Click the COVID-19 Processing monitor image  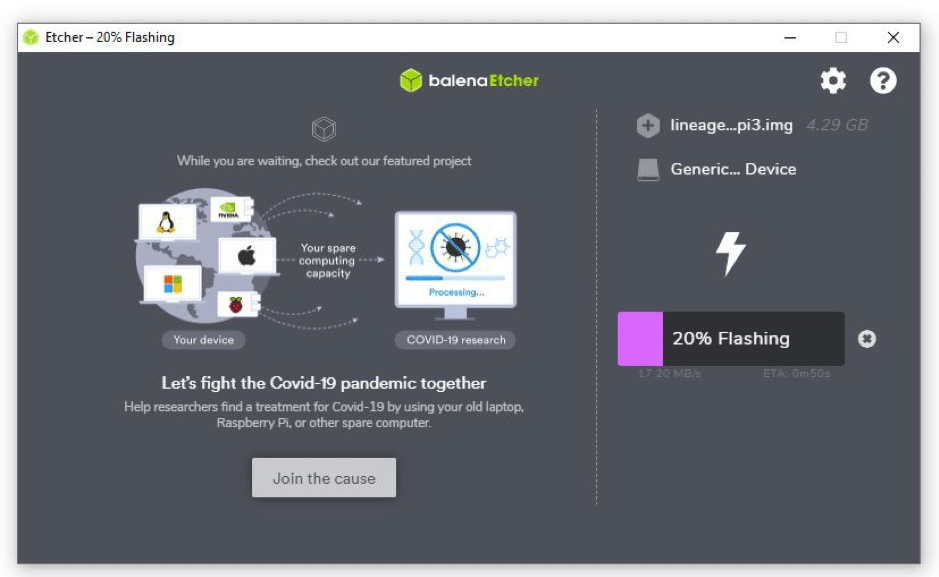[456, 265]
